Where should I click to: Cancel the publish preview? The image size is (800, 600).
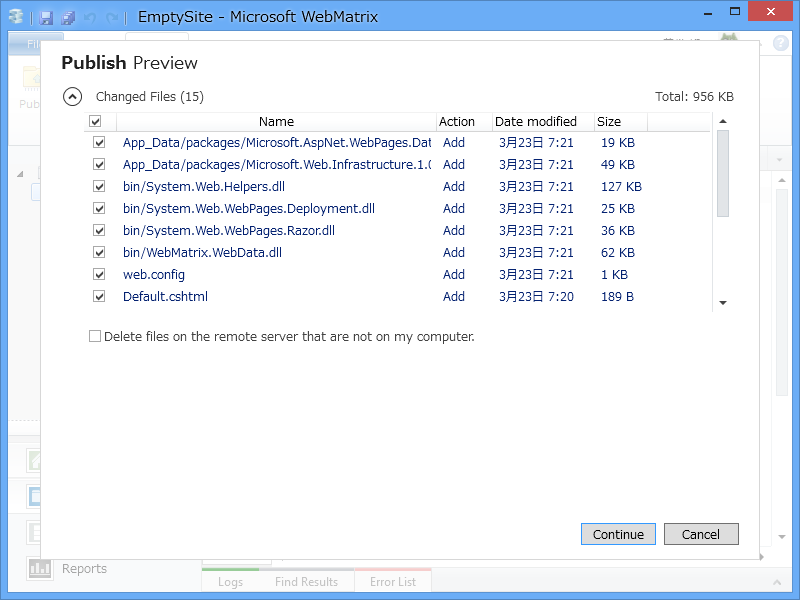tap(701, 534)
